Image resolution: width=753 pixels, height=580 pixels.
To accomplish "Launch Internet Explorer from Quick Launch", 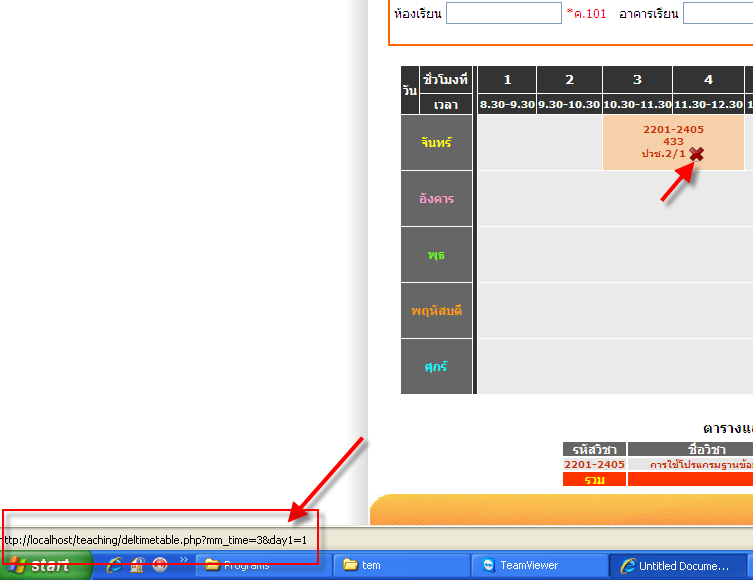I will pos(114,565).
